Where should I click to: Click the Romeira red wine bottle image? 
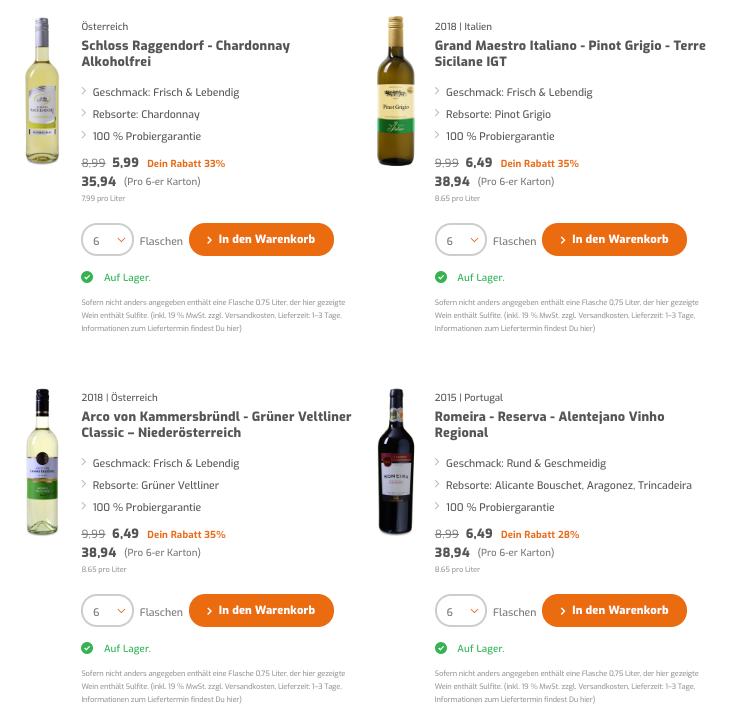pos(396,460)
